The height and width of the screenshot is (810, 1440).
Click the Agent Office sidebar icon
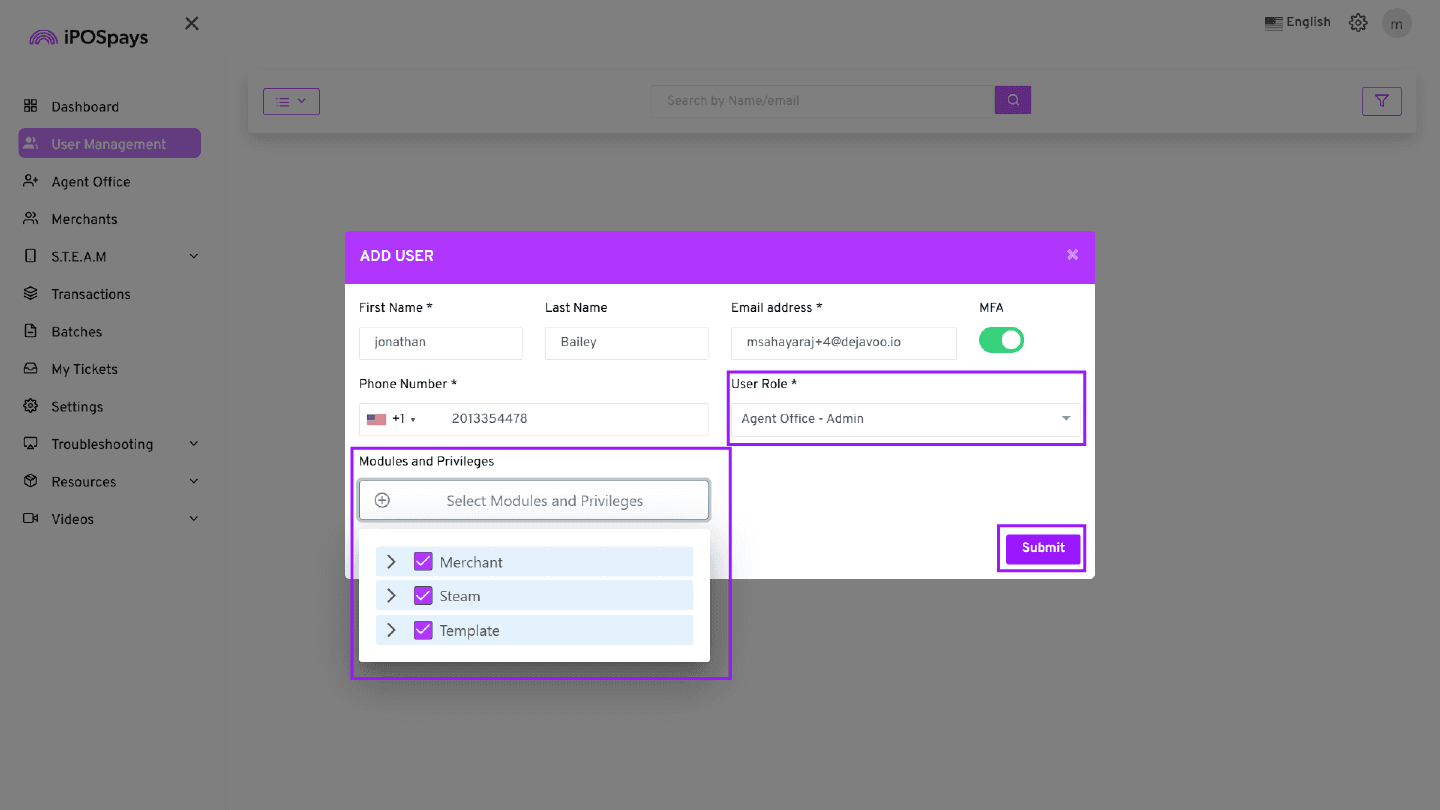click(x=31, y=181)
